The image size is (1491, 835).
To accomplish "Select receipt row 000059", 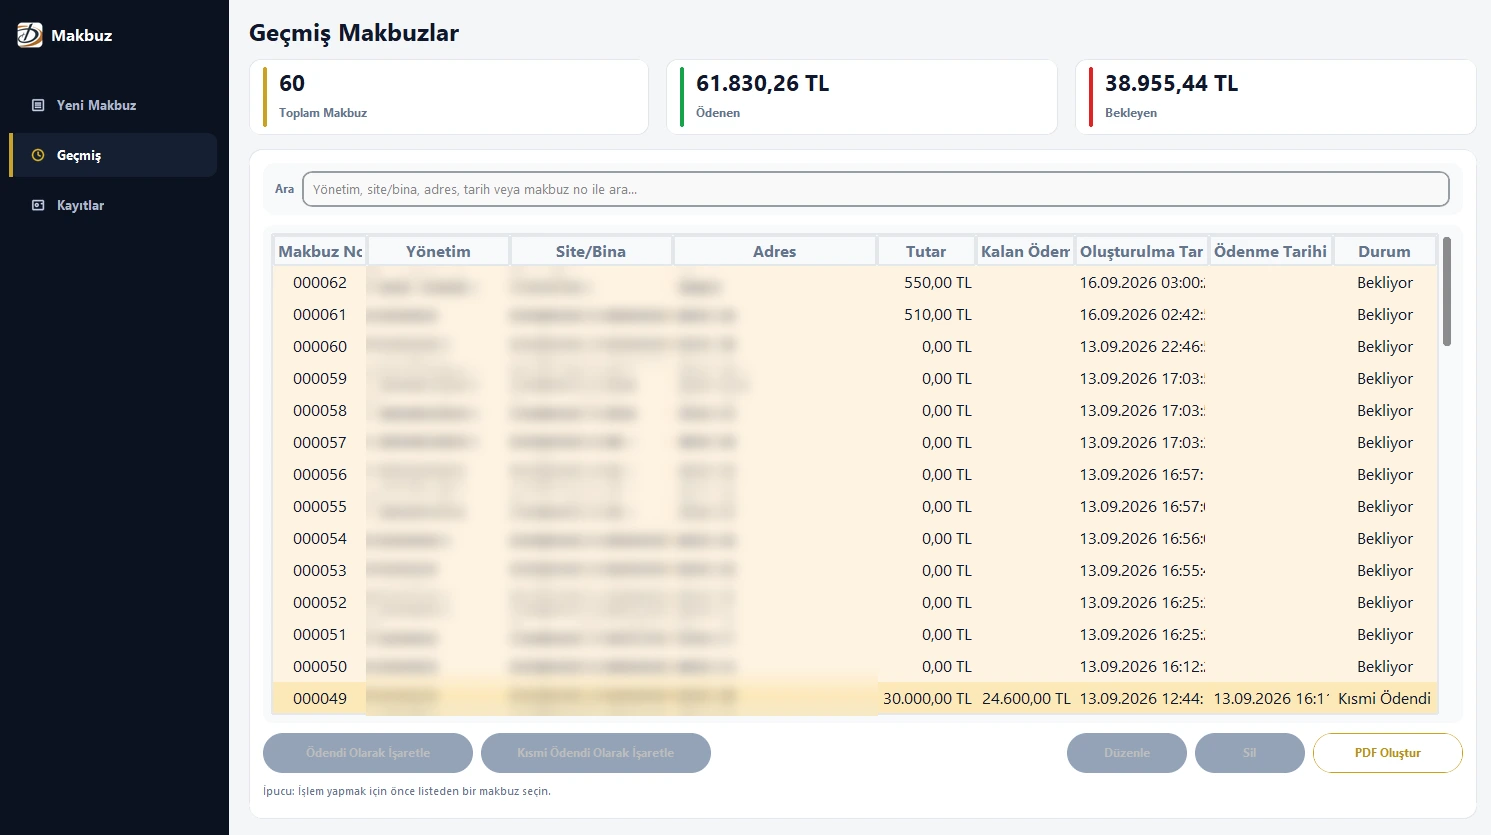I will [855, 379].
